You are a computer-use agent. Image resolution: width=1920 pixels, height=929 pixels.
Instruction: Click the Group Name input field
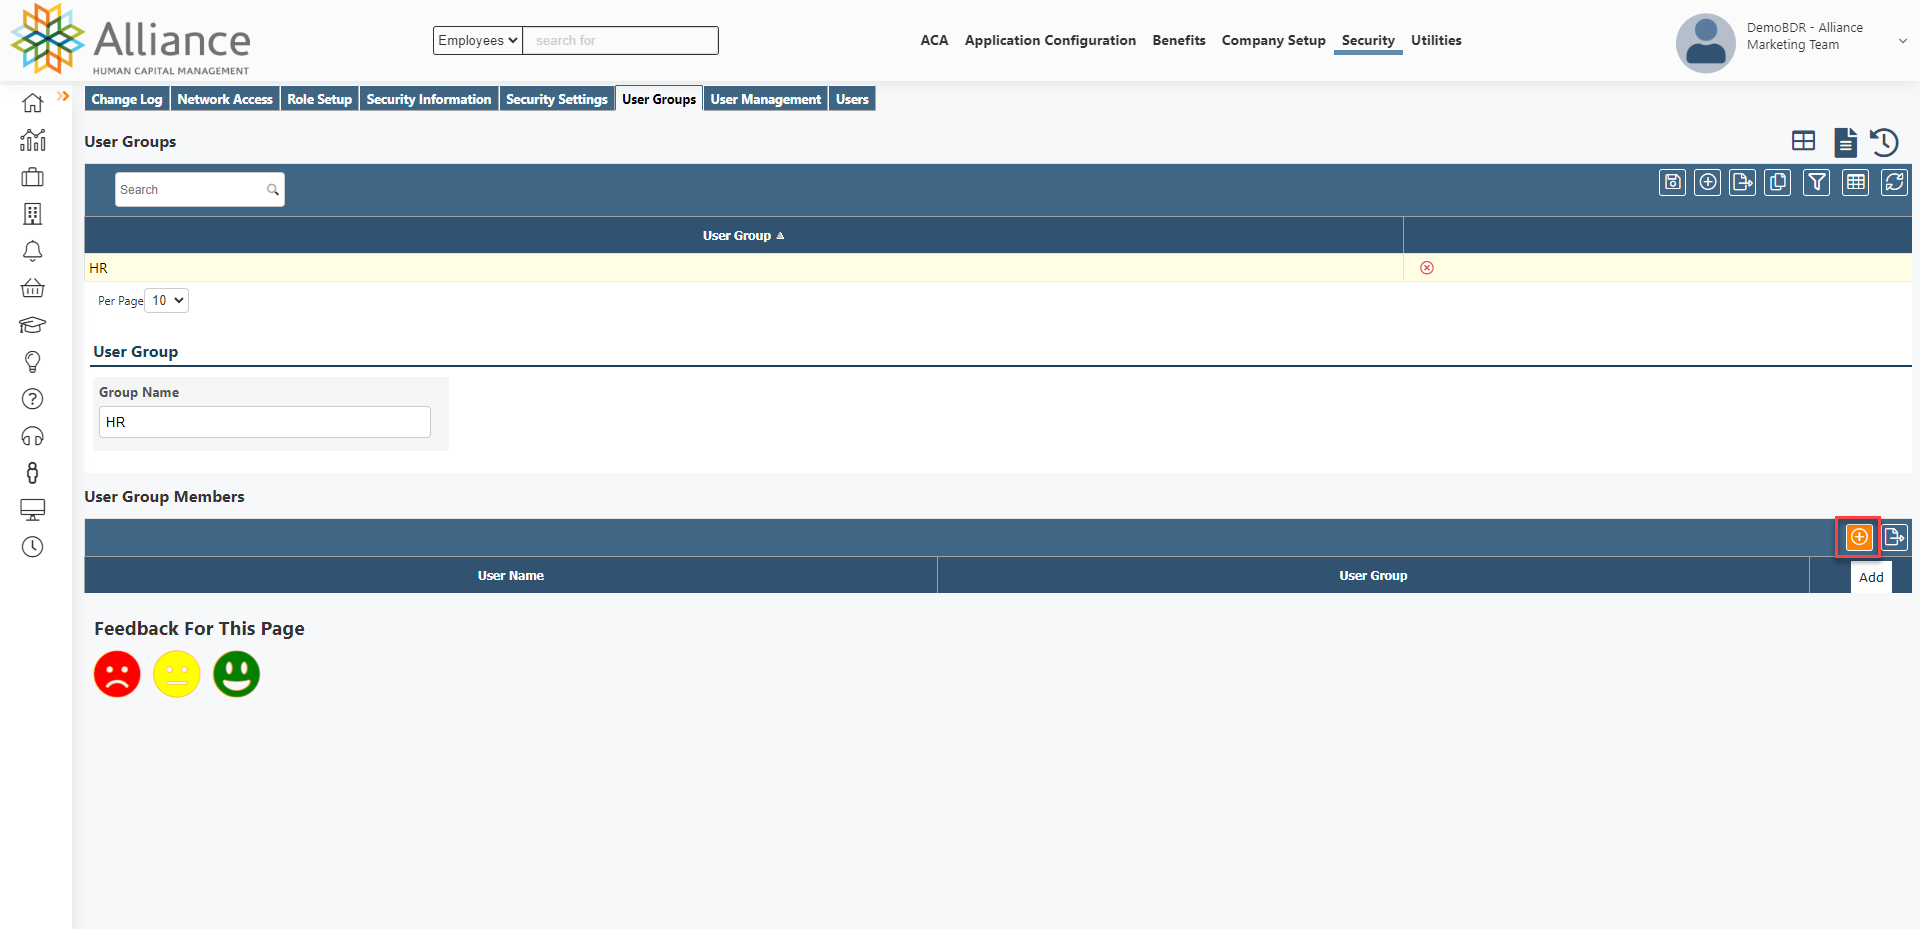pyautogui.click(x=265, y=422)
